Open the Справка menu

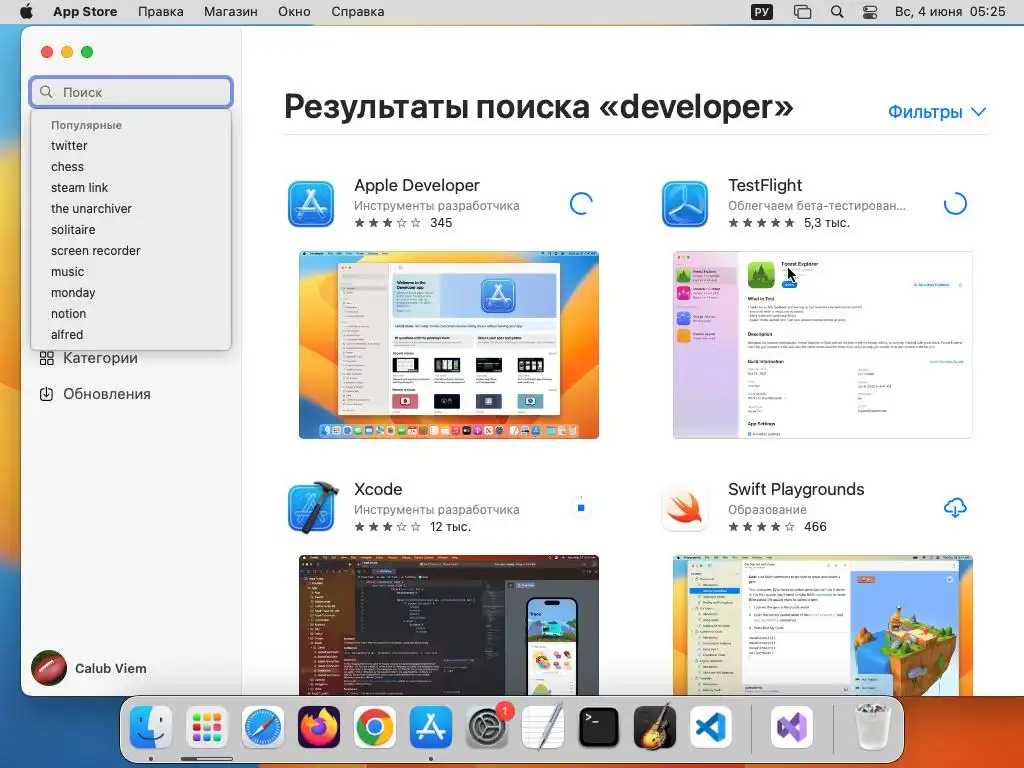357,12
